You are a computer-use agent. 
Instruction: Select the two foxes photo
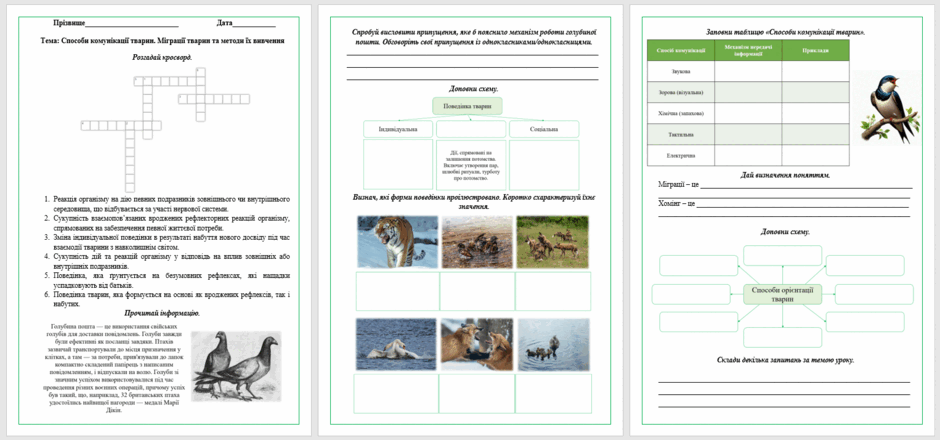point(477,345)
